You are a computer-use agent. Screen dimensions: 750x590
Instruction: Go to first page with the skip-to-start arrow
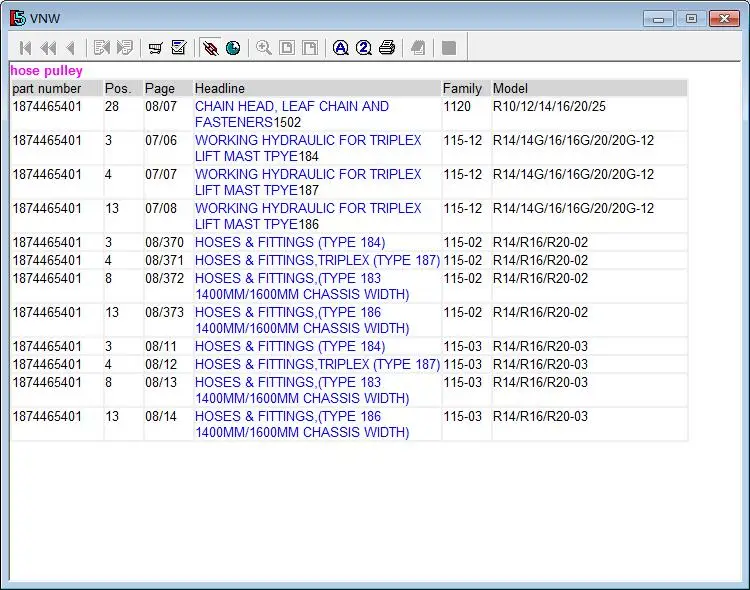tap(25, 48)
